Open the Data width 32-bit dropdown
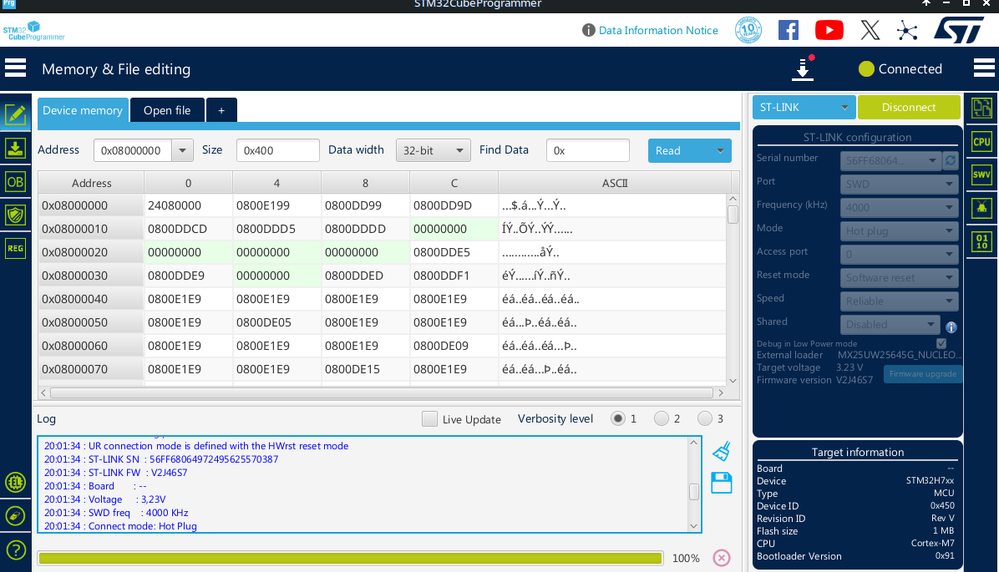This screenshot has height=572, width=999. 433,150
